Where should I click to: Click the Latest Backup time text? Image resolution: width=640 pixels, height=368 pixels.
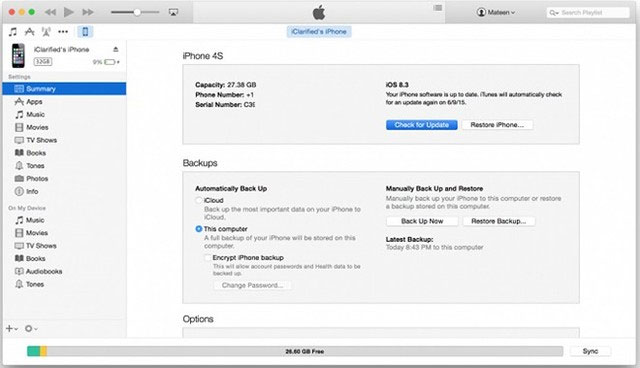coord(434,247)
